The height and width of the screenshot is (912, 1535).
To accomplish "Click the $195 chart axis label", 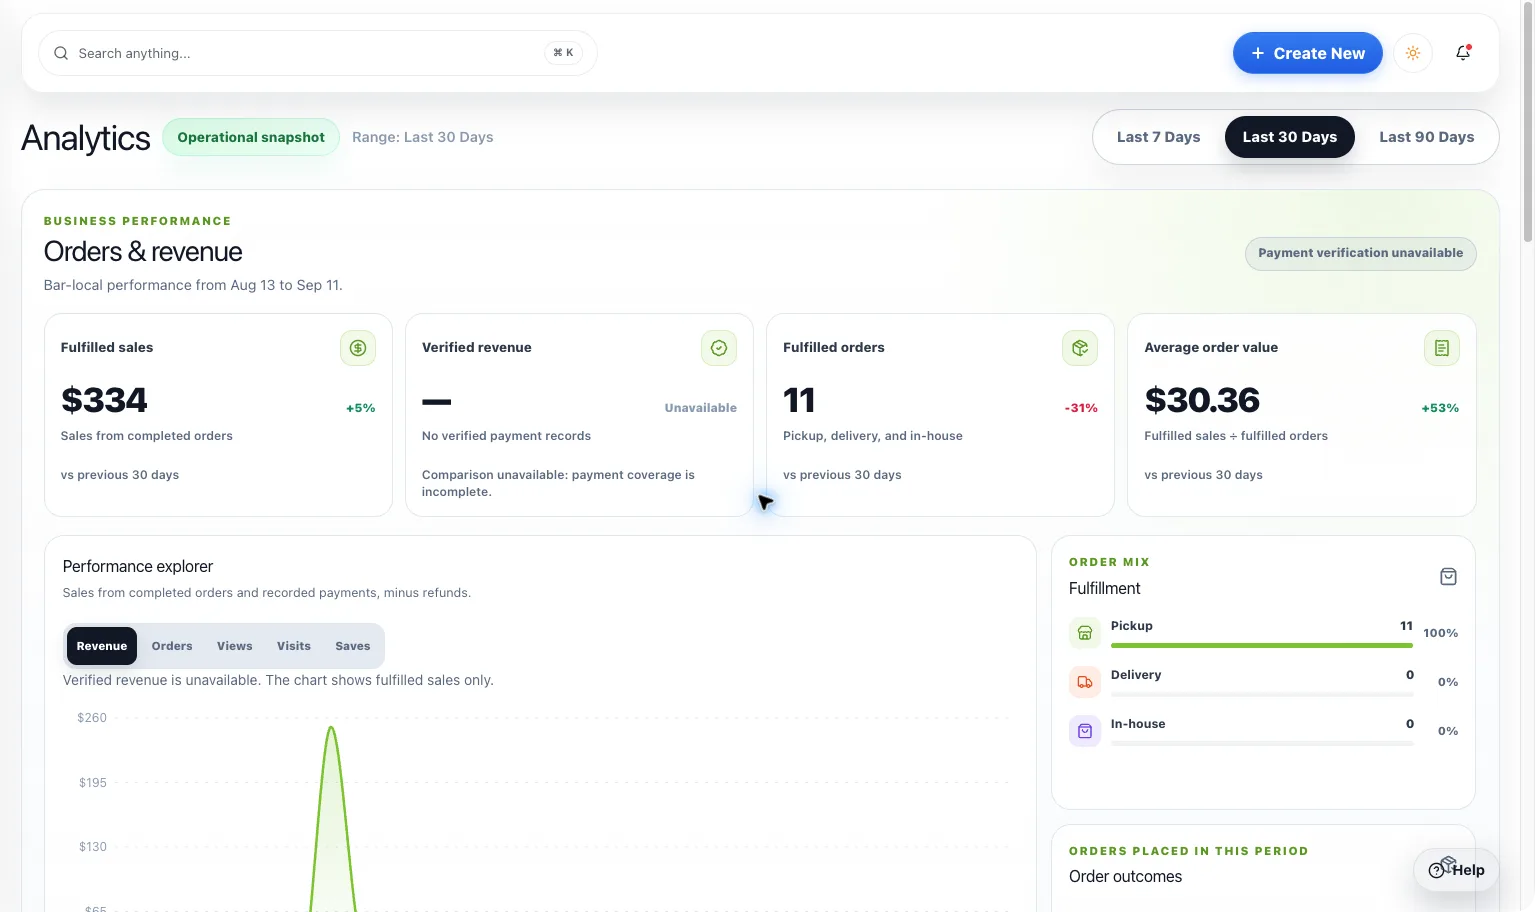I will [x=93, y=783].
